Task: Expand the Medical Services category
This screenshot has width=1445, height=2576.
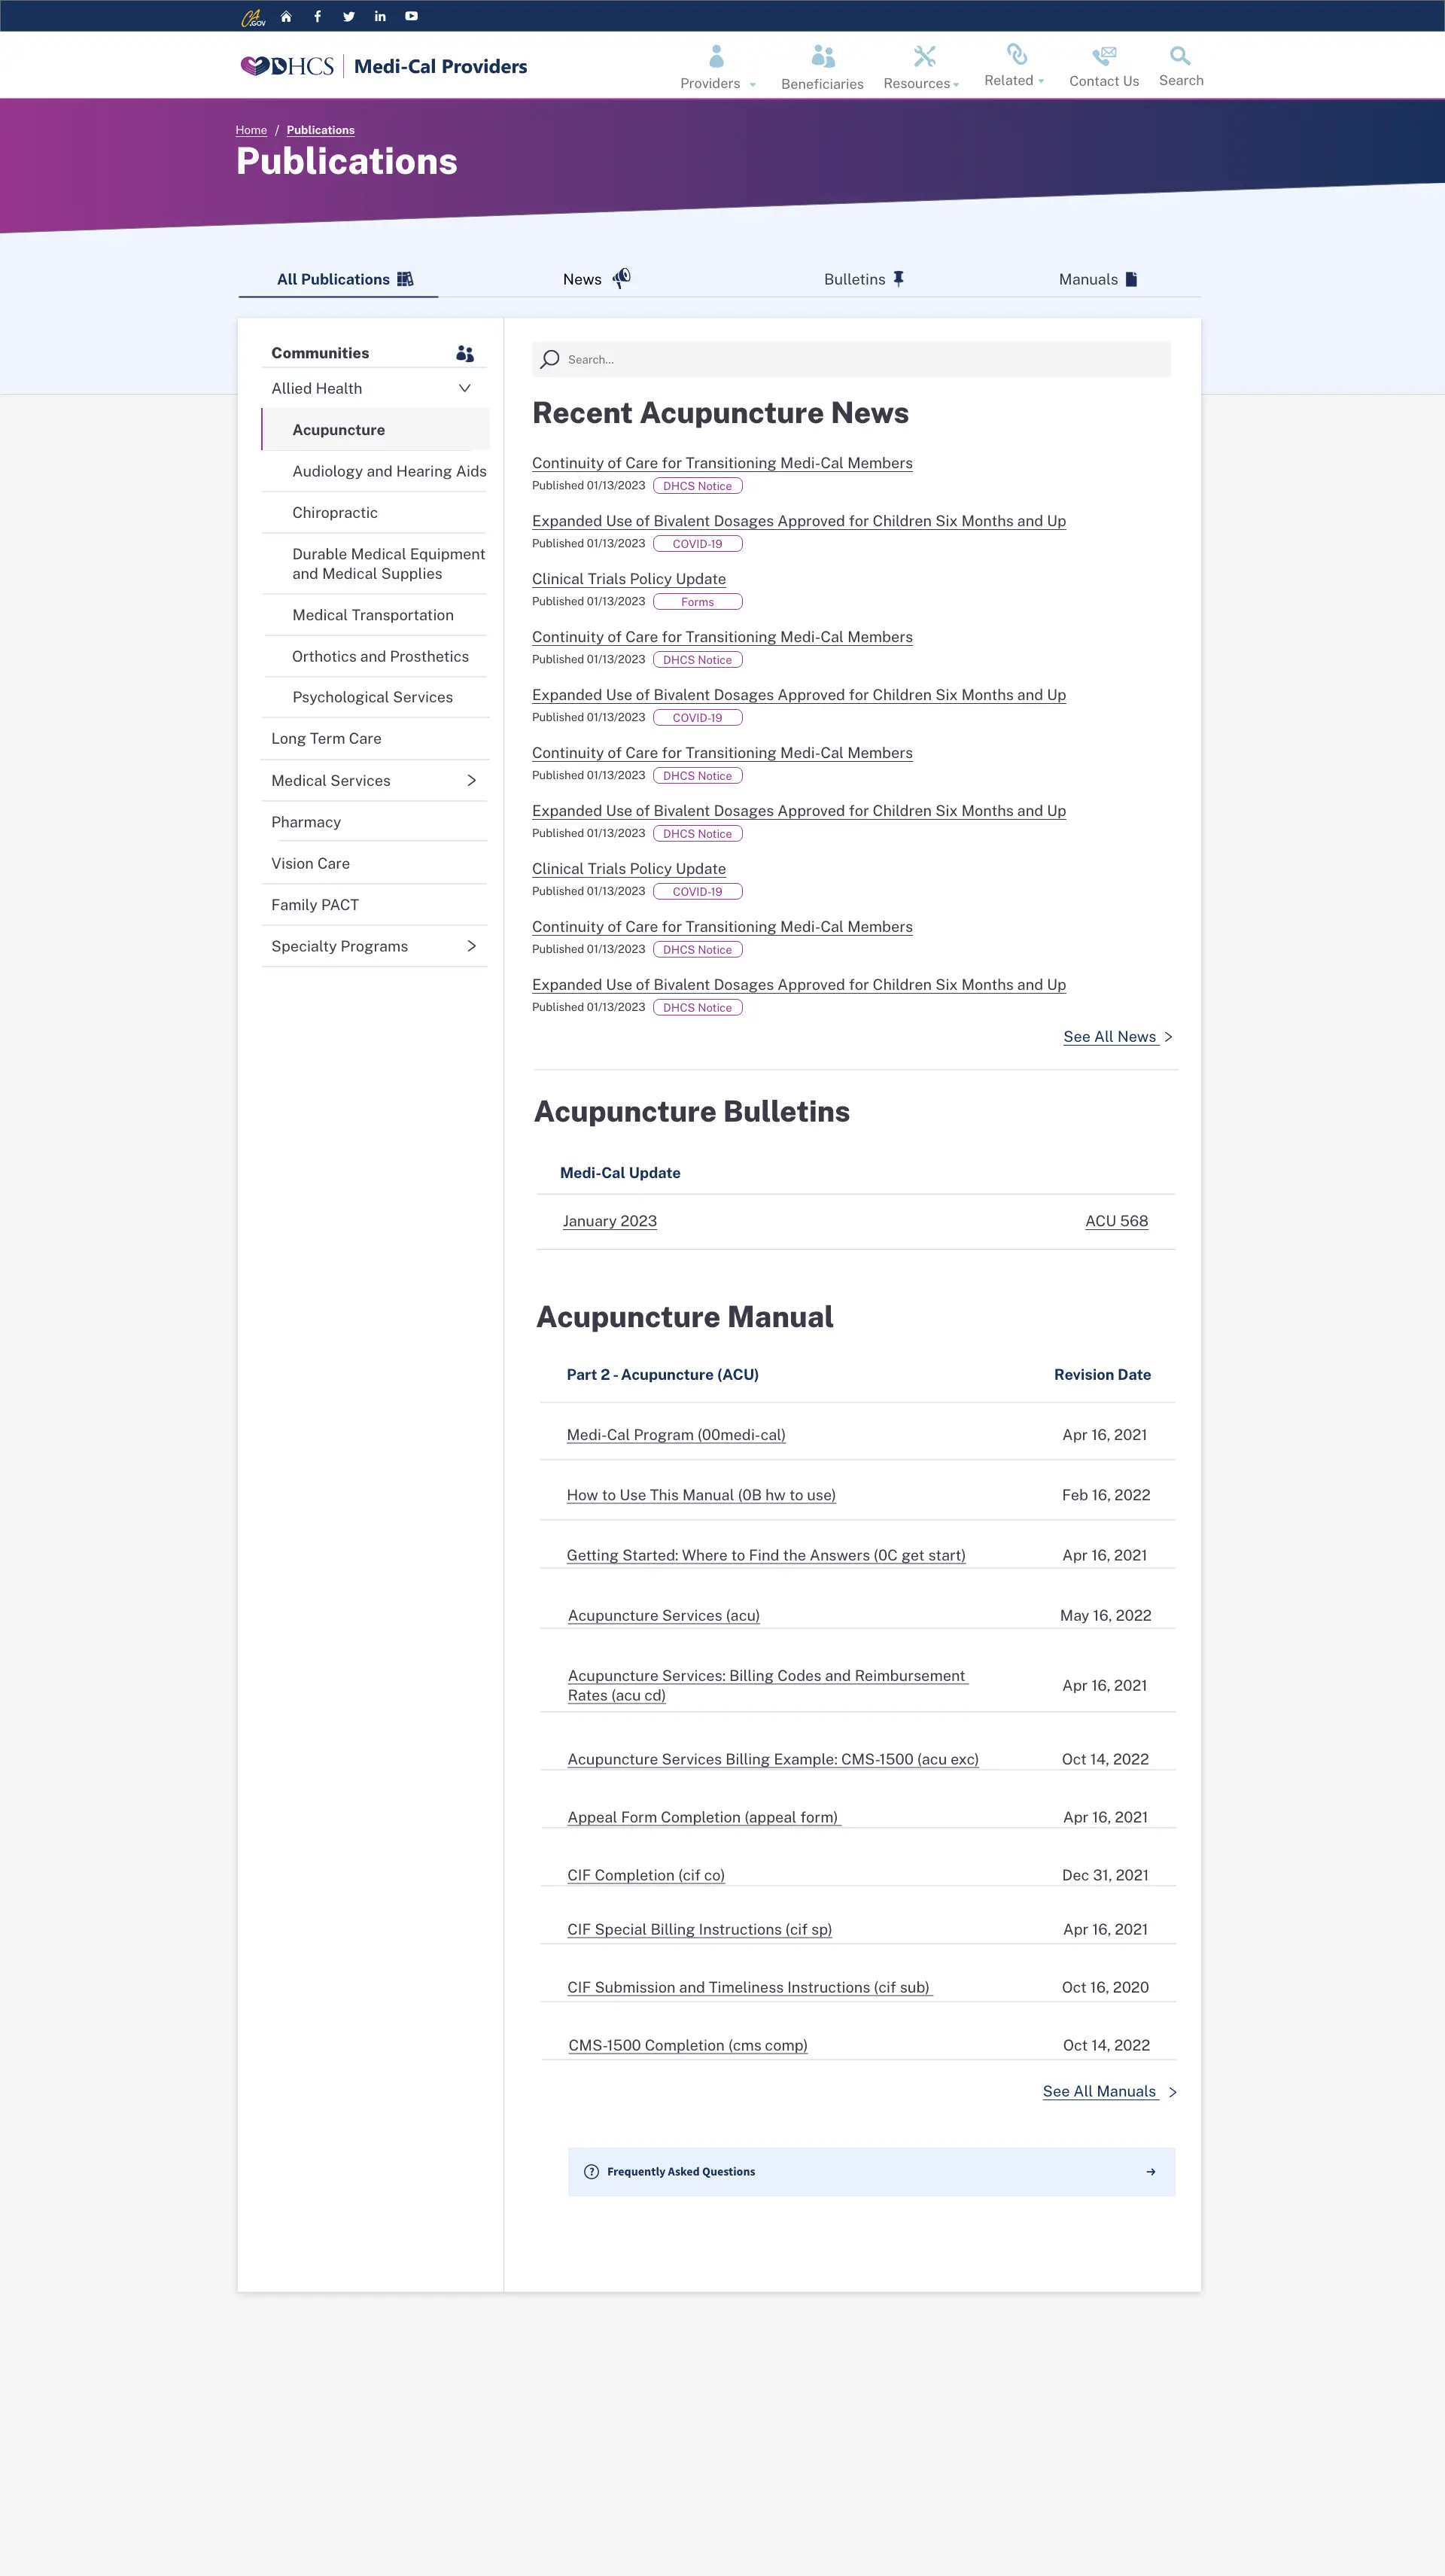Action: coord(471,780)
